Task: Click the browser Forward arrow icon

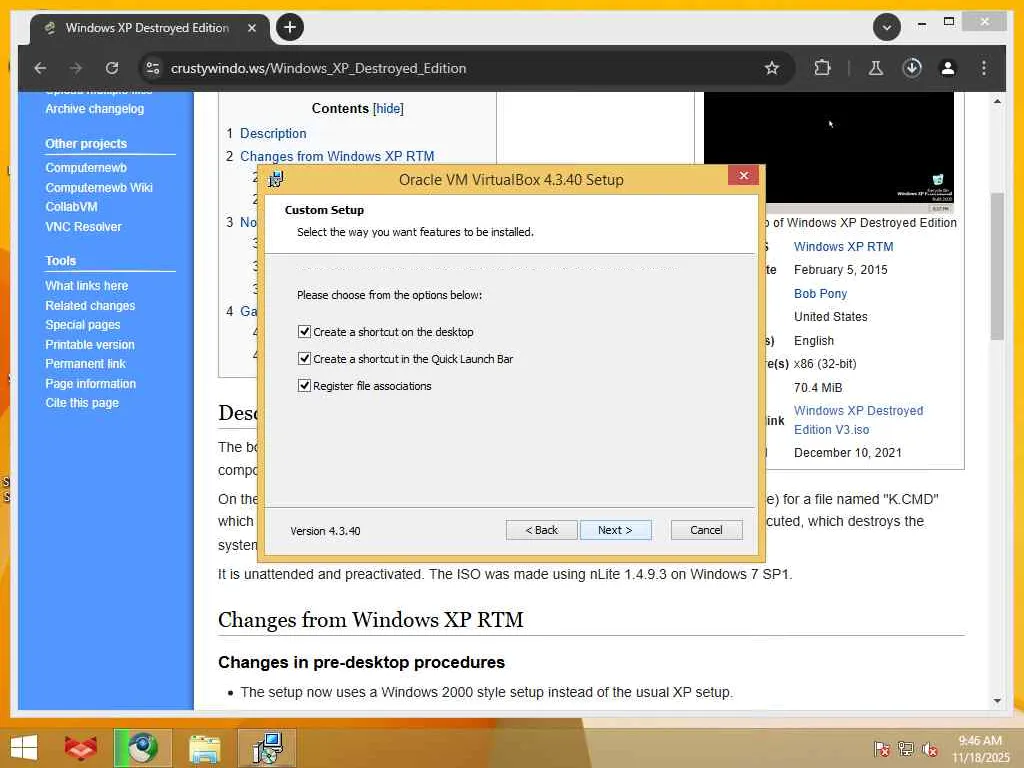Action: coord(76,68)
